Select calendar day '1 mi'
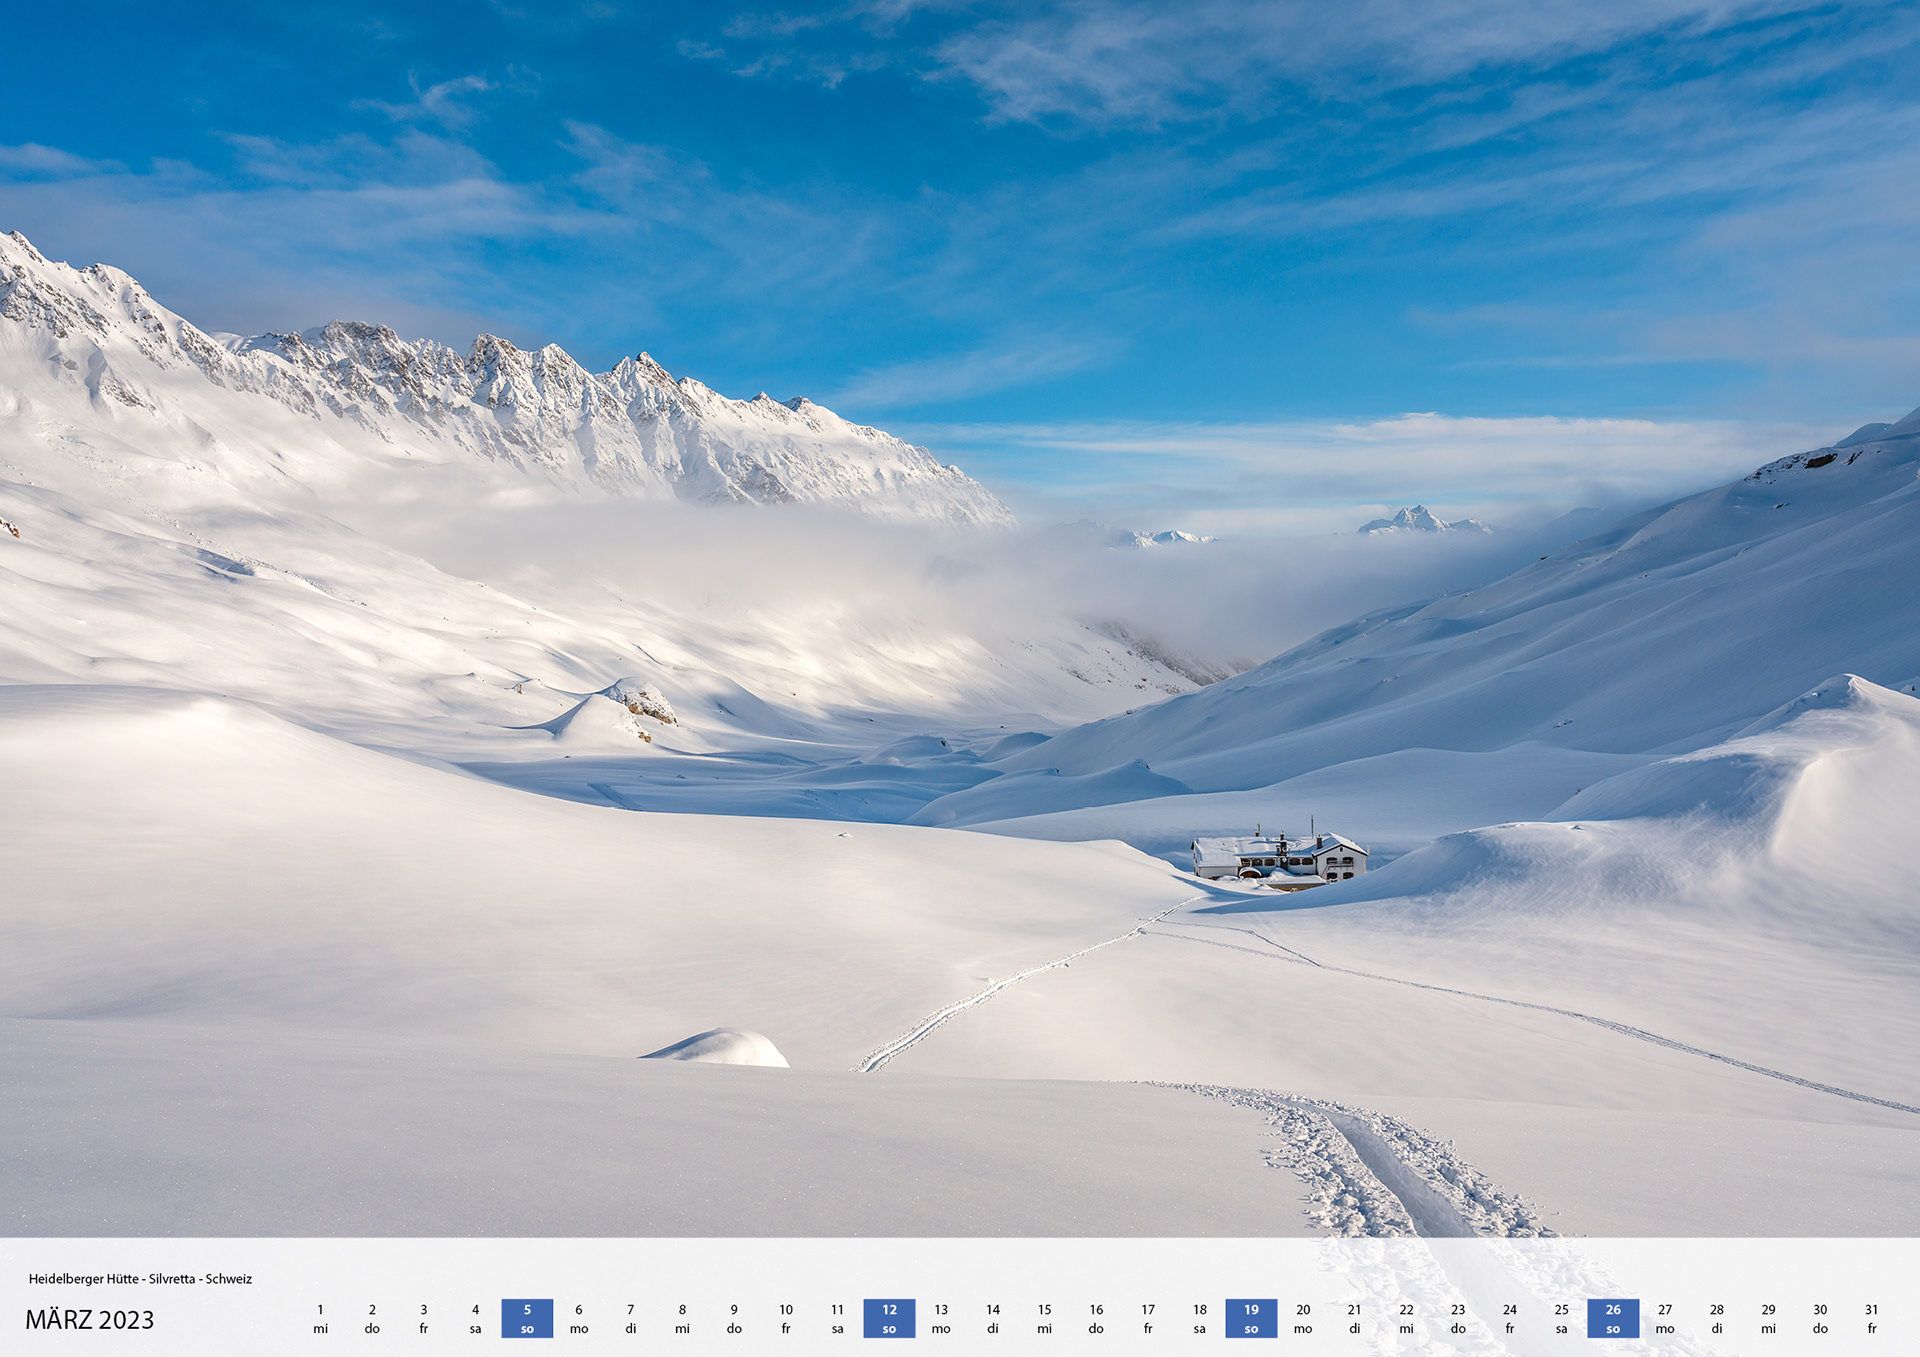Image resolution: width=1920 pixels, height=1357 pixels. tap(320, 1319)
